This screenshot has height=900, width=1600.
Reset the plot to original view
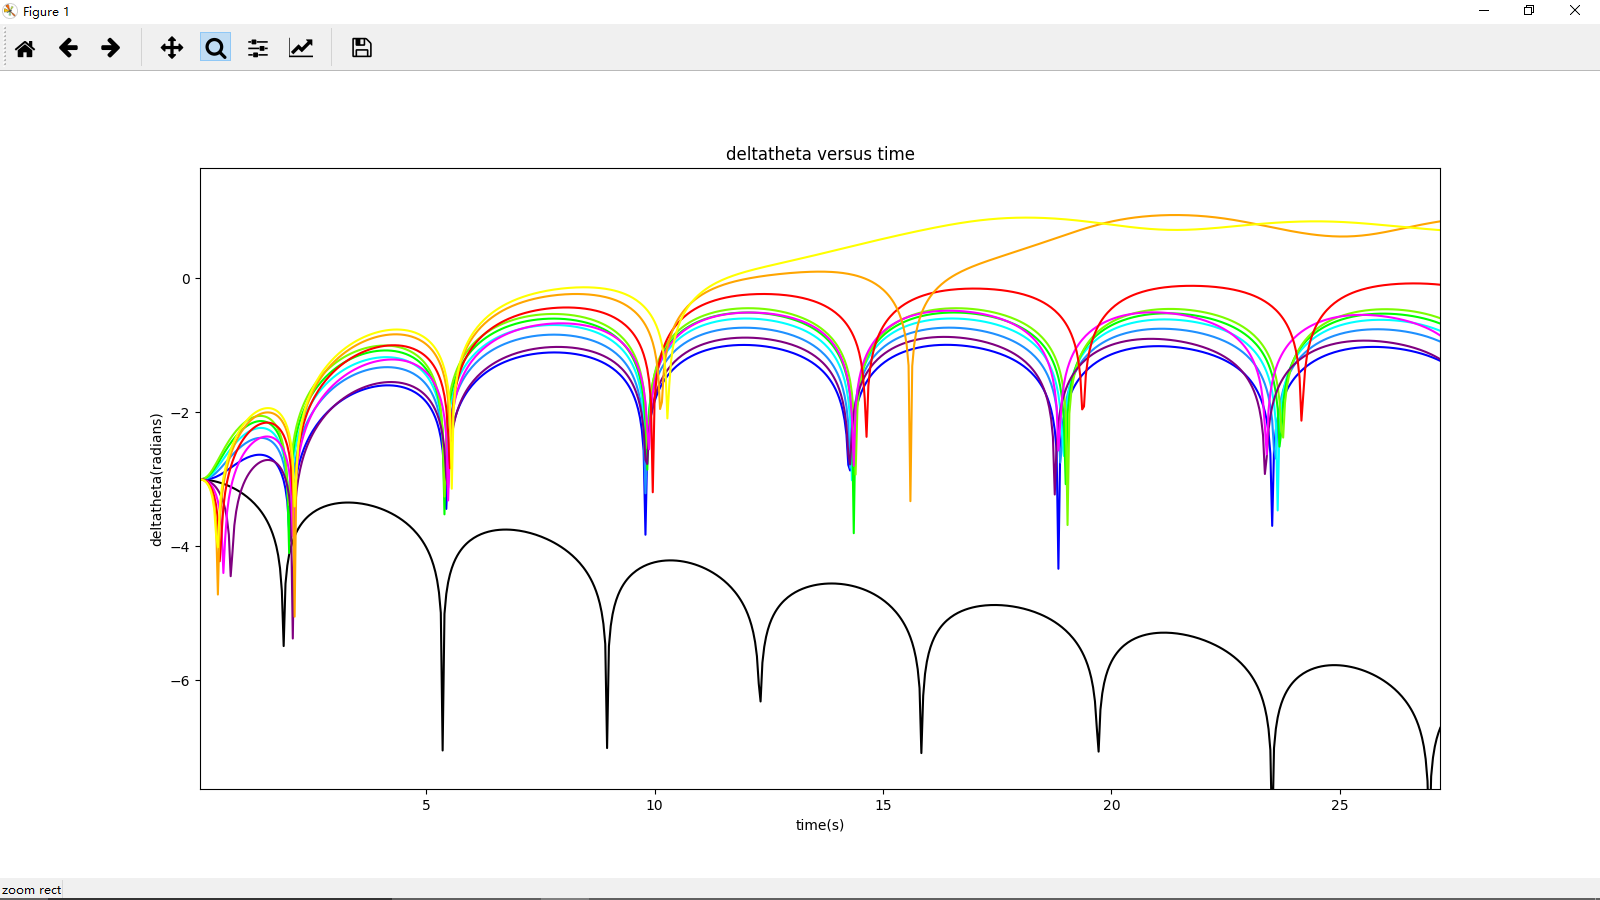click(x=25, y=48)
